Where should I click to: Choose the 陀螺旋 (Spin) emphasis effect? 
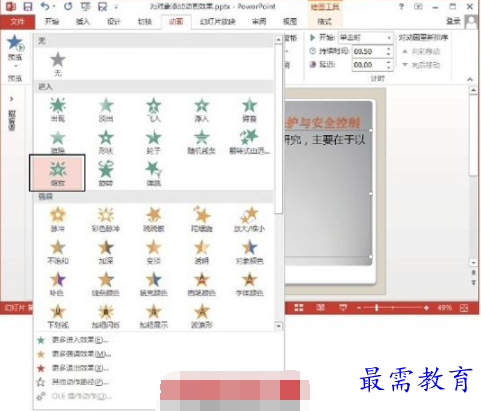coord(201,219)
